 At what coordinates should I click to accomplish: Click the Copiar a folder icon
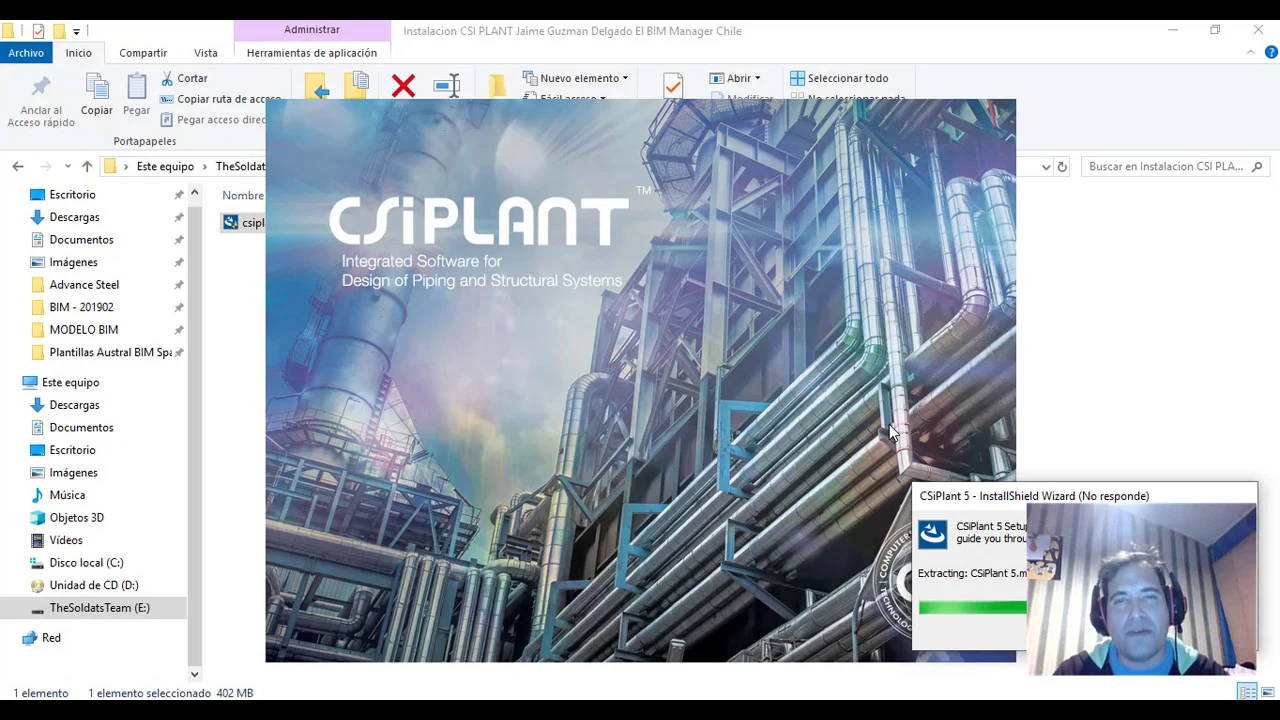[357, 87]
